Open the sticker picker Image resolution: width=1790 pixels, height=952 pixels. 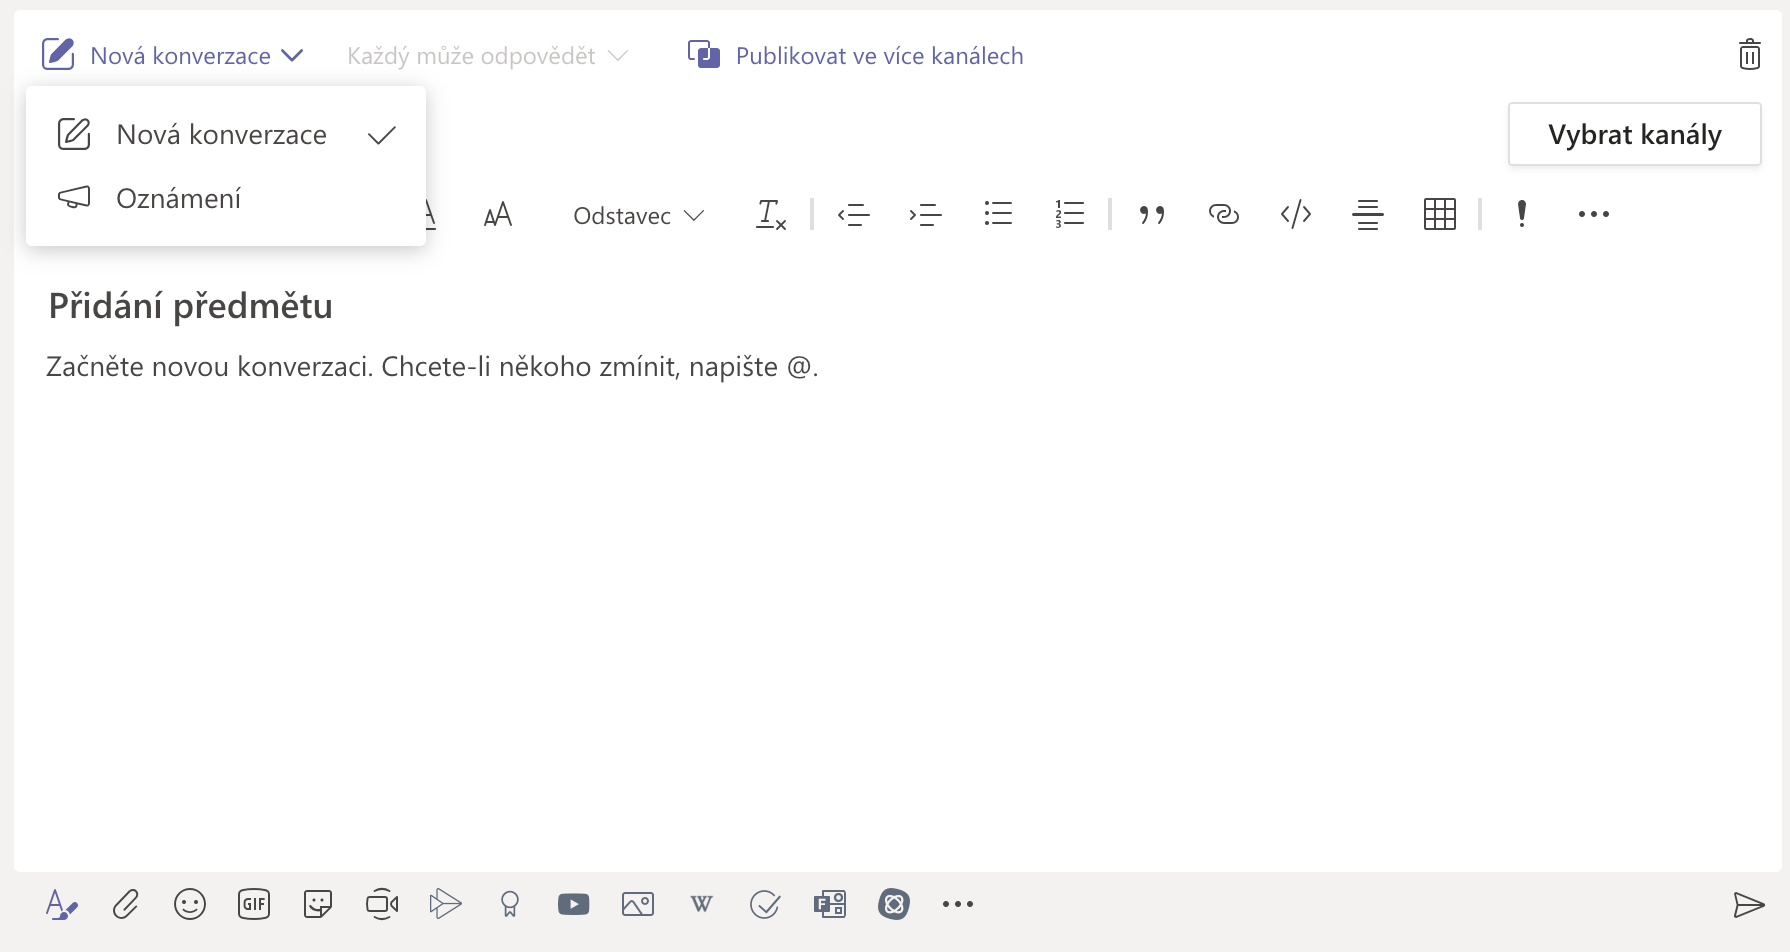(x=318, y=904)
